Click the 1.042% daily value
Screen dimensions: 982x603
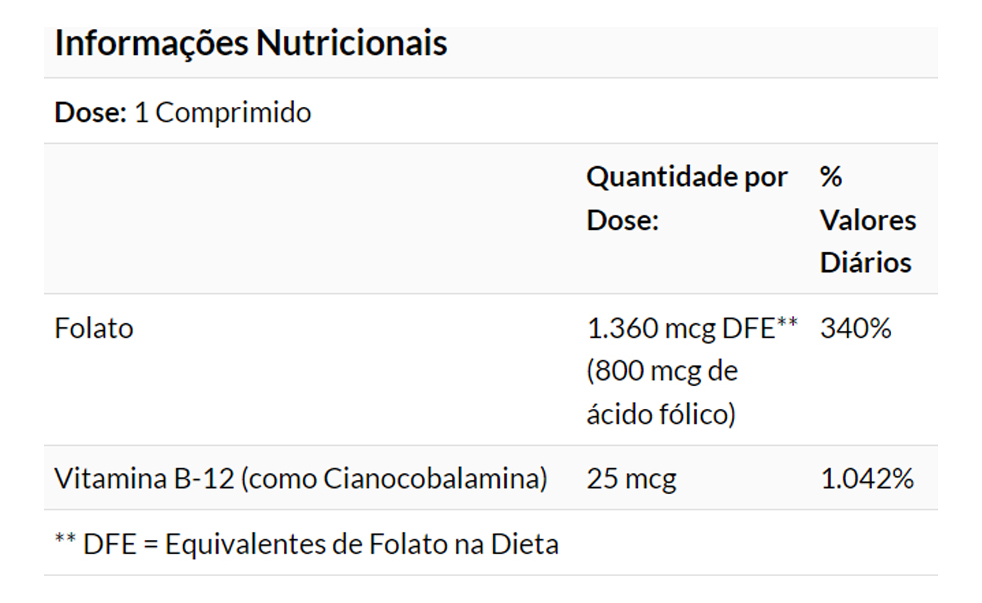pos(866,478)
